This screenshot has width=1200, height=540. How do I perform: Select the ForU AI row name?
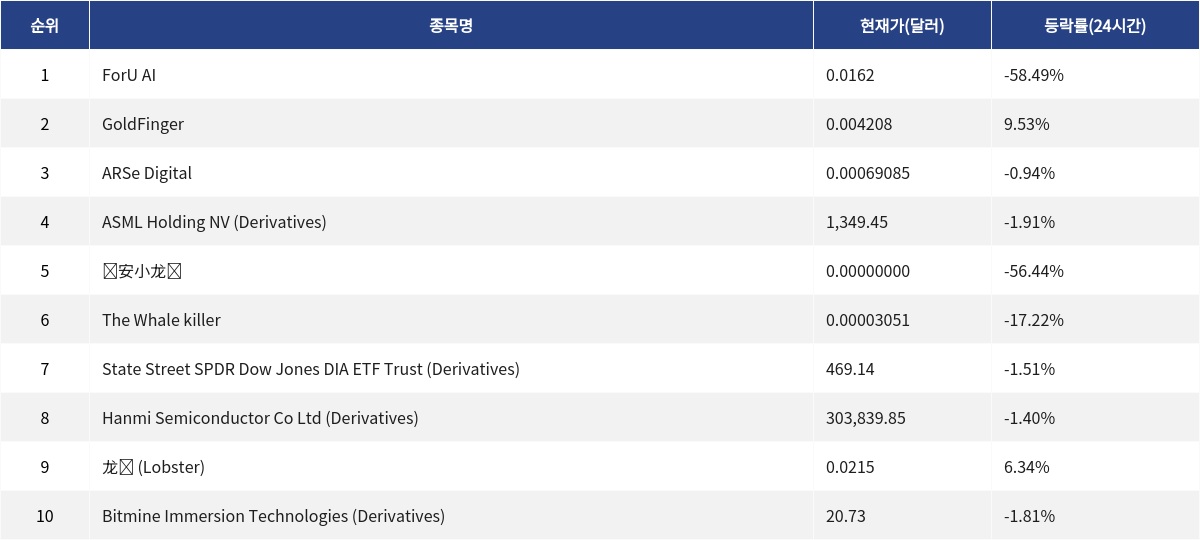click(129, 75)
